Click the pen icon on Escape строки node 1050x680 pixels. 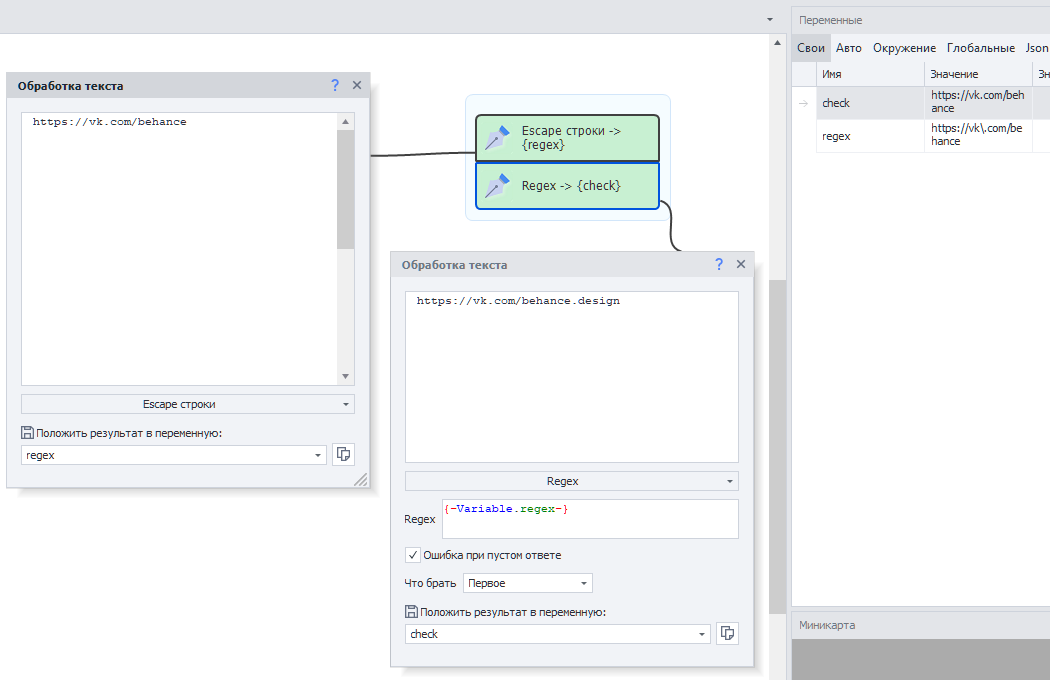(x=497, y=138)
